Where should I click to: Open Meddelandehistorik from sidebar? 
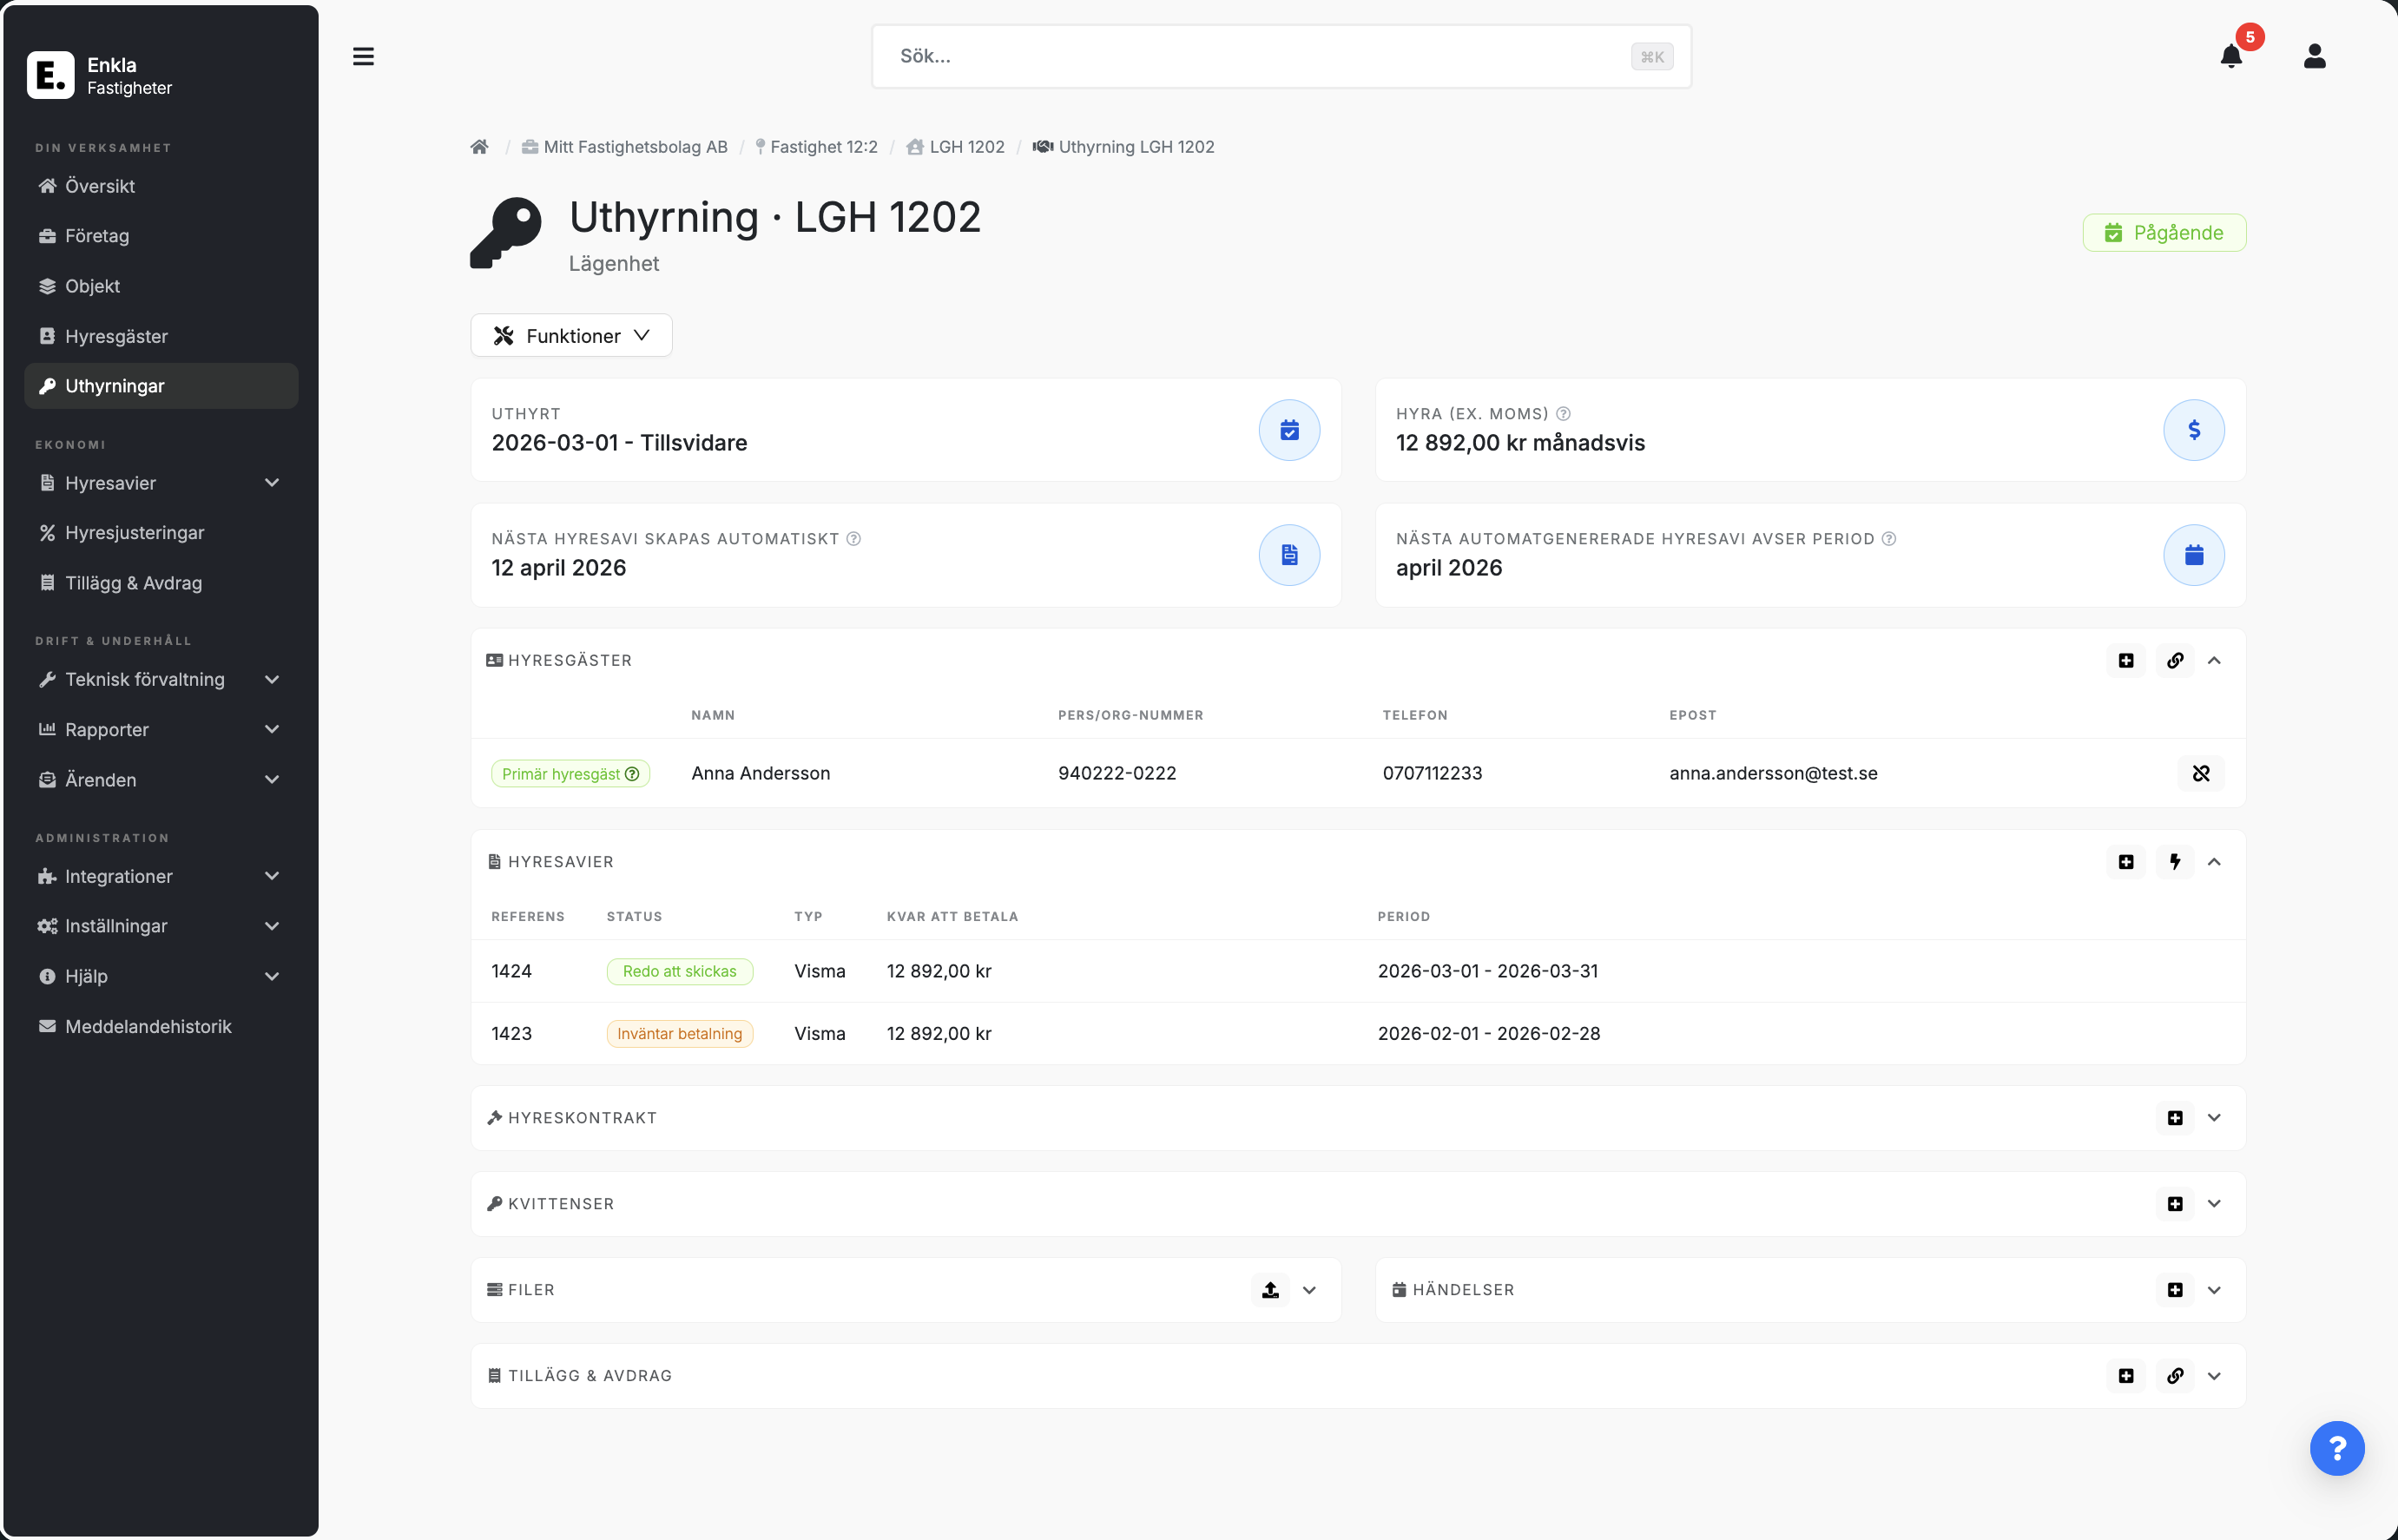point(148,1027)
